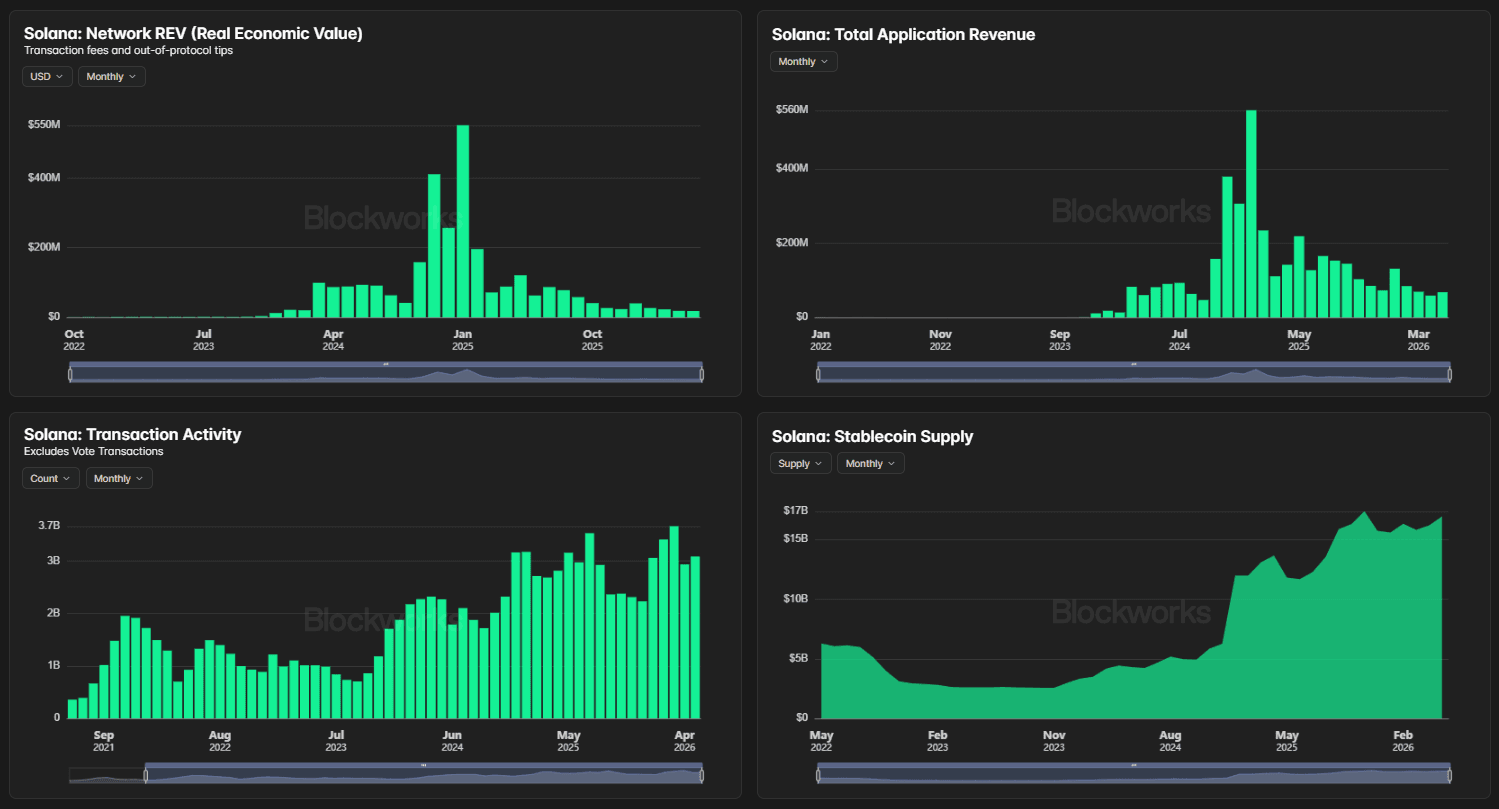Click the "3B" axis label in Transaction Activity
Screen dimensions: 1499x809
point(53,561)
